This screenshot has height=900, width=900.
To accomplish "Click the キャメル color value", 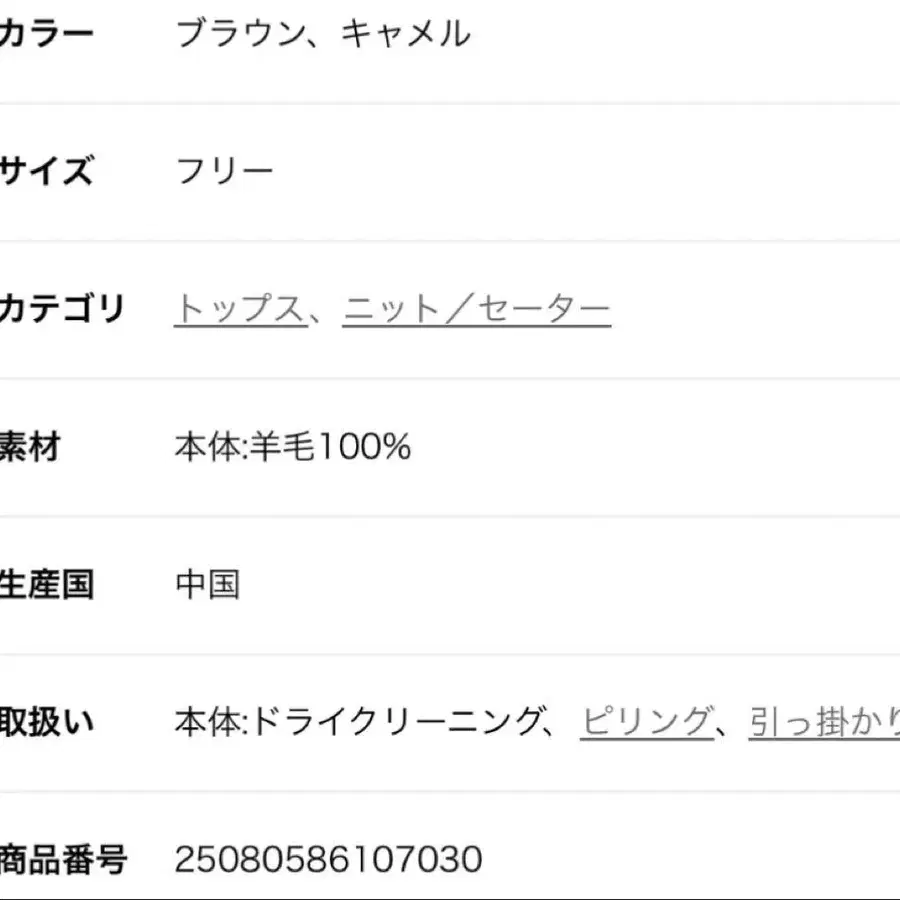I will click(x=405, y=35).
